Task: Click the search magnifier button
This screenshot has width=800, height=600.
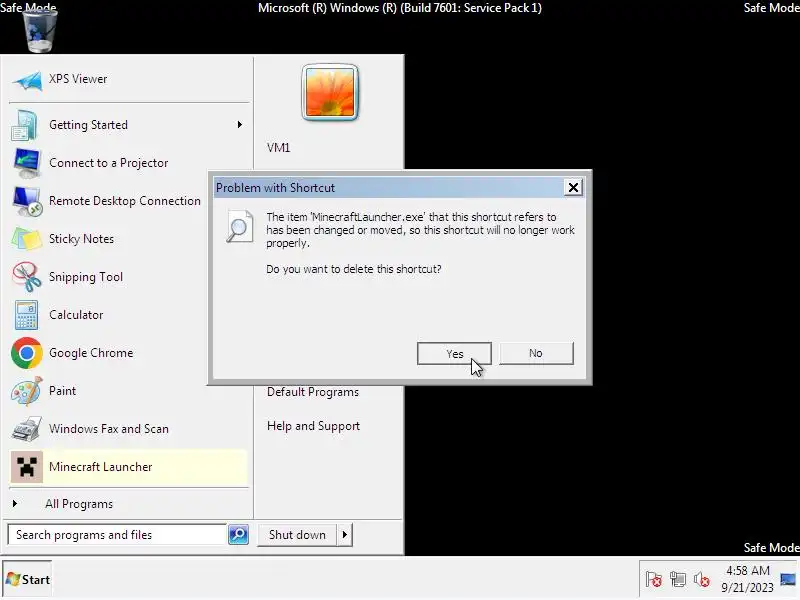Action: (x=238, y=535)
